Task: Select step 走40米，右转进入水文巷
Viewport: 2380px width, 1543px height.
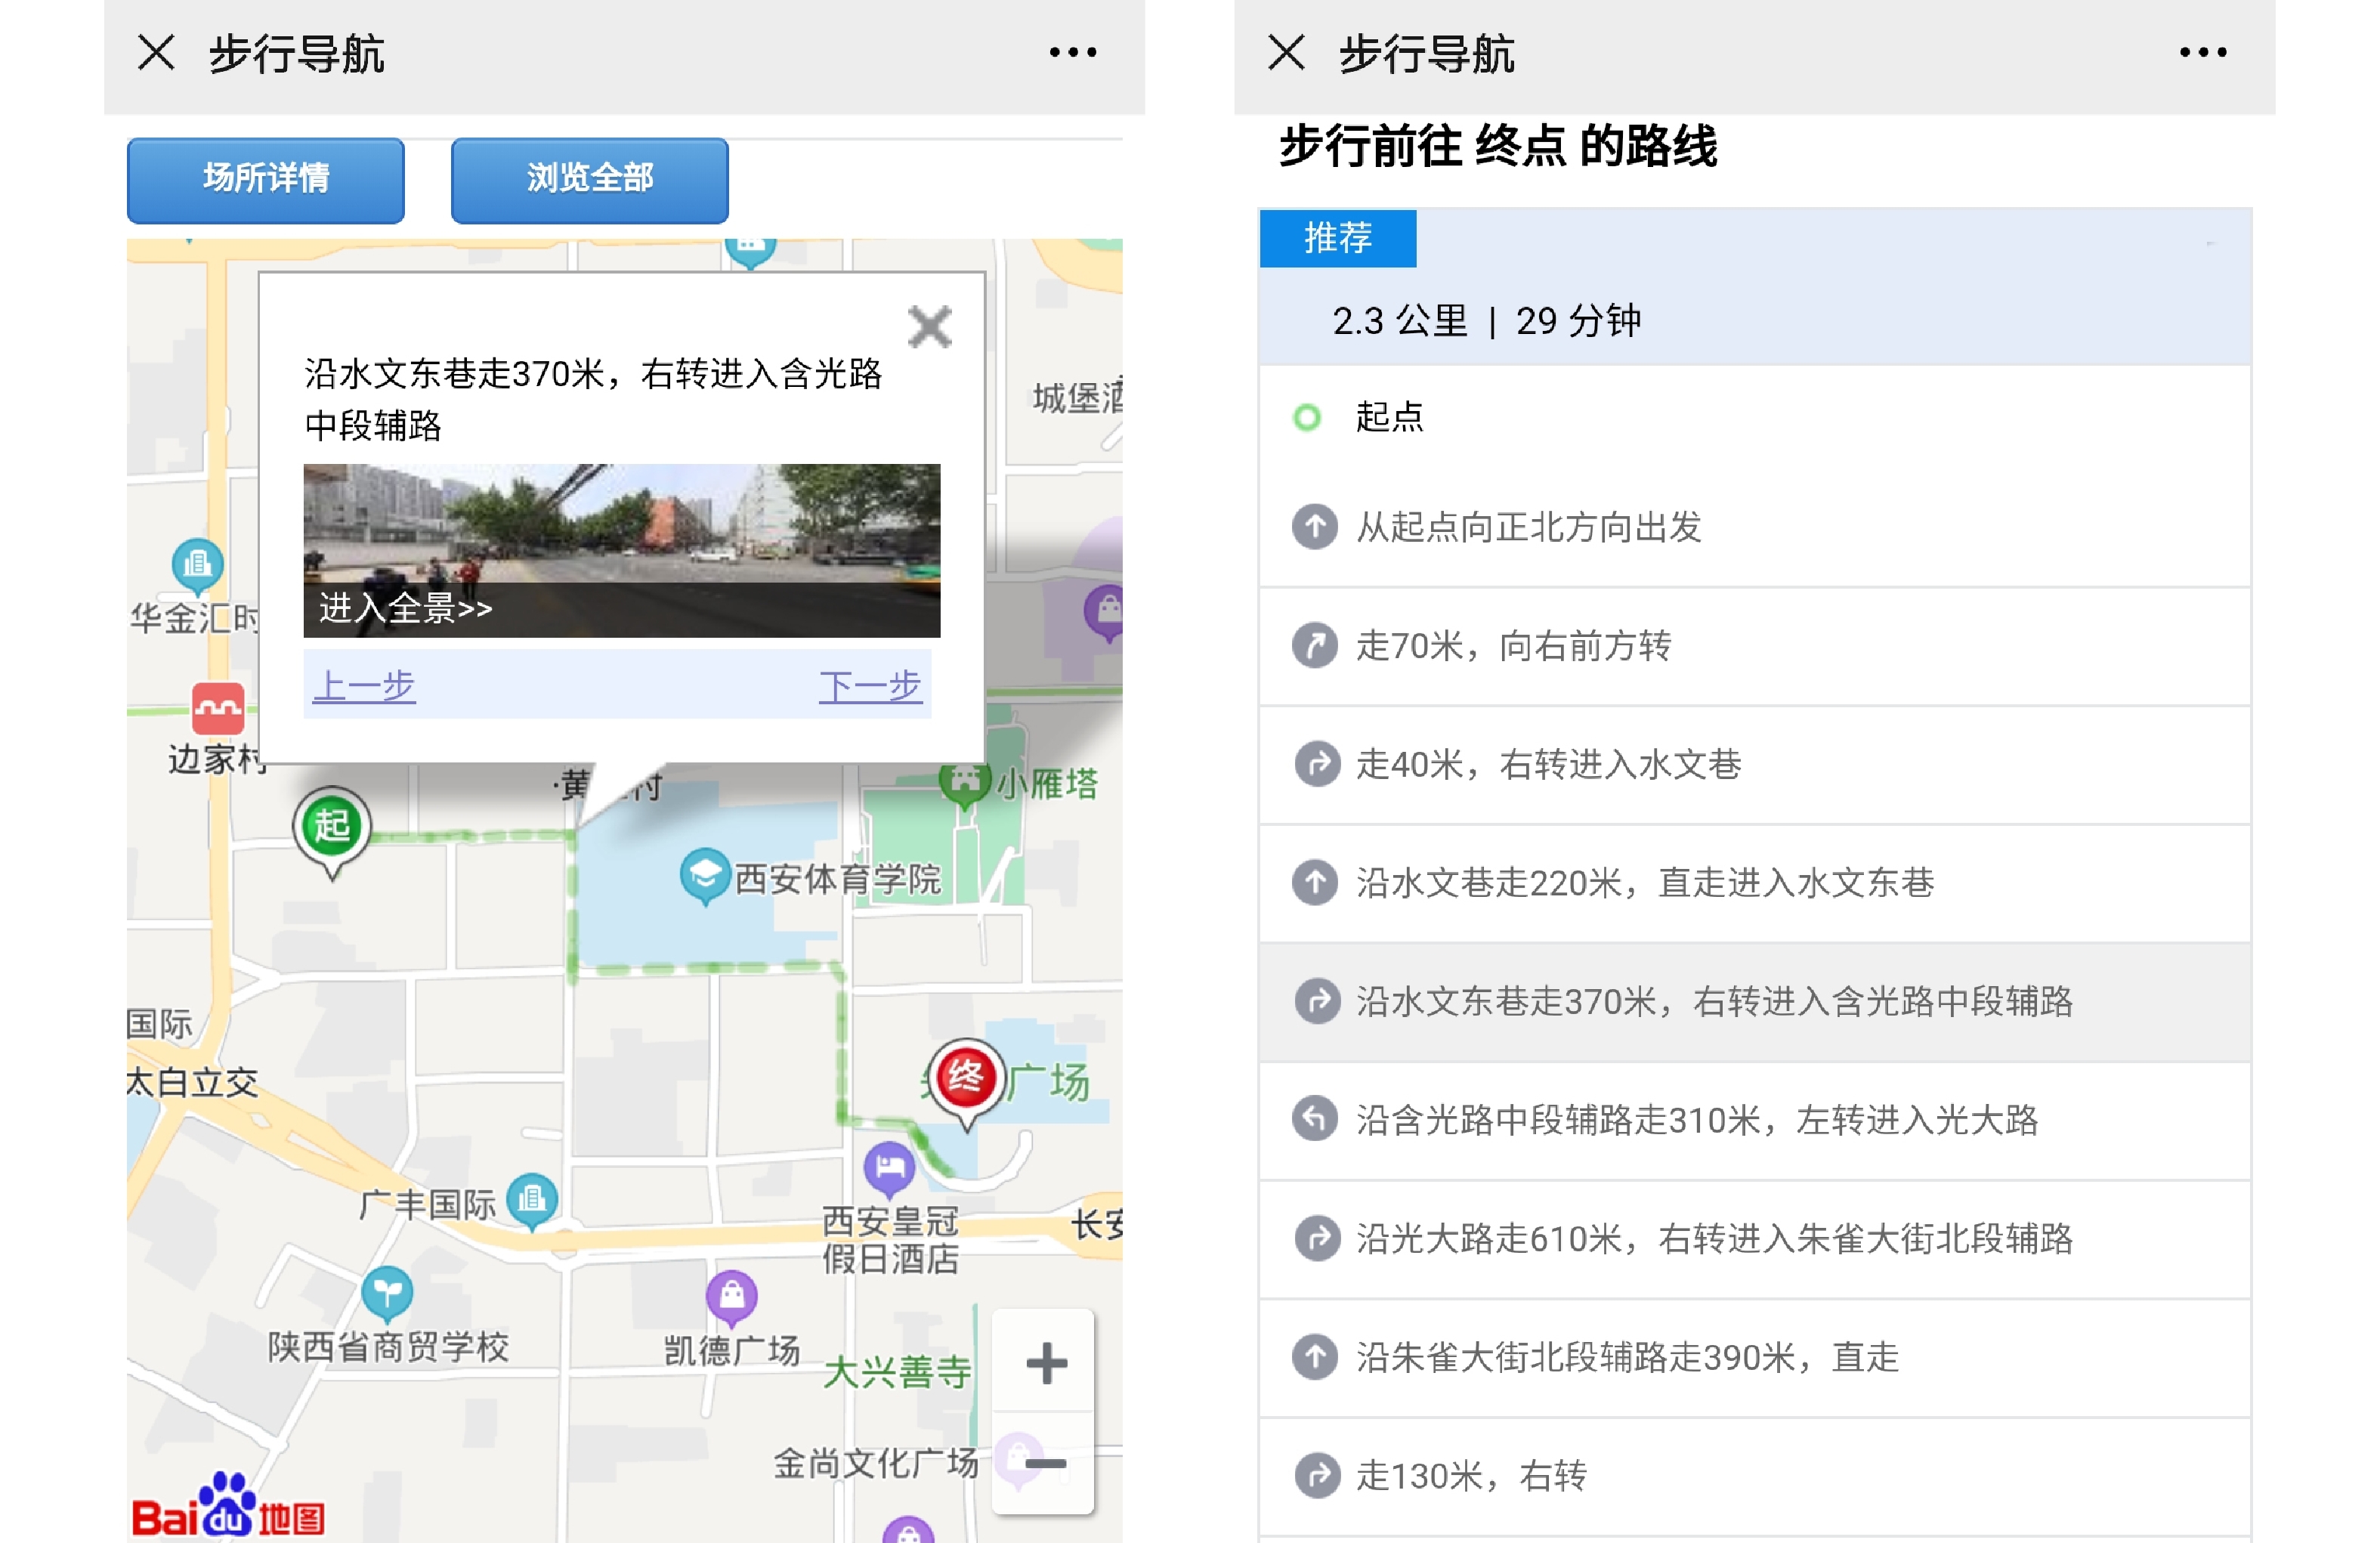Action: [1755, 765]
